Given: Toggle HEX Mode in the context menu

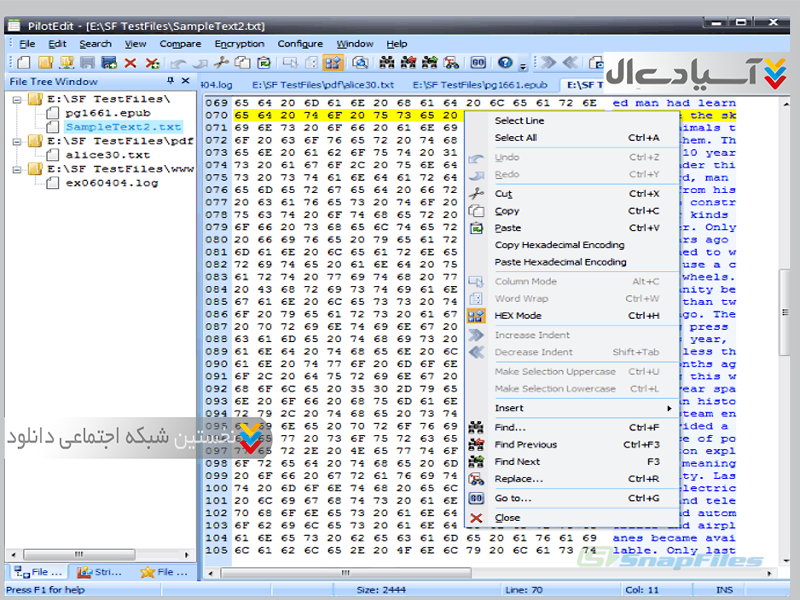Looking at the screenshot, I should [x=517, y=316].
